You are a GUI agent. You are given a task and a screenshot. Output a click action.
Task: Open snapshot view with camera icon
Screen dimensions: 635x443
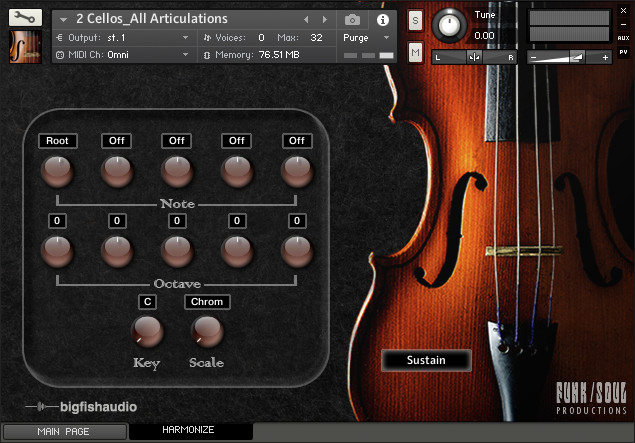click(352, 19)
